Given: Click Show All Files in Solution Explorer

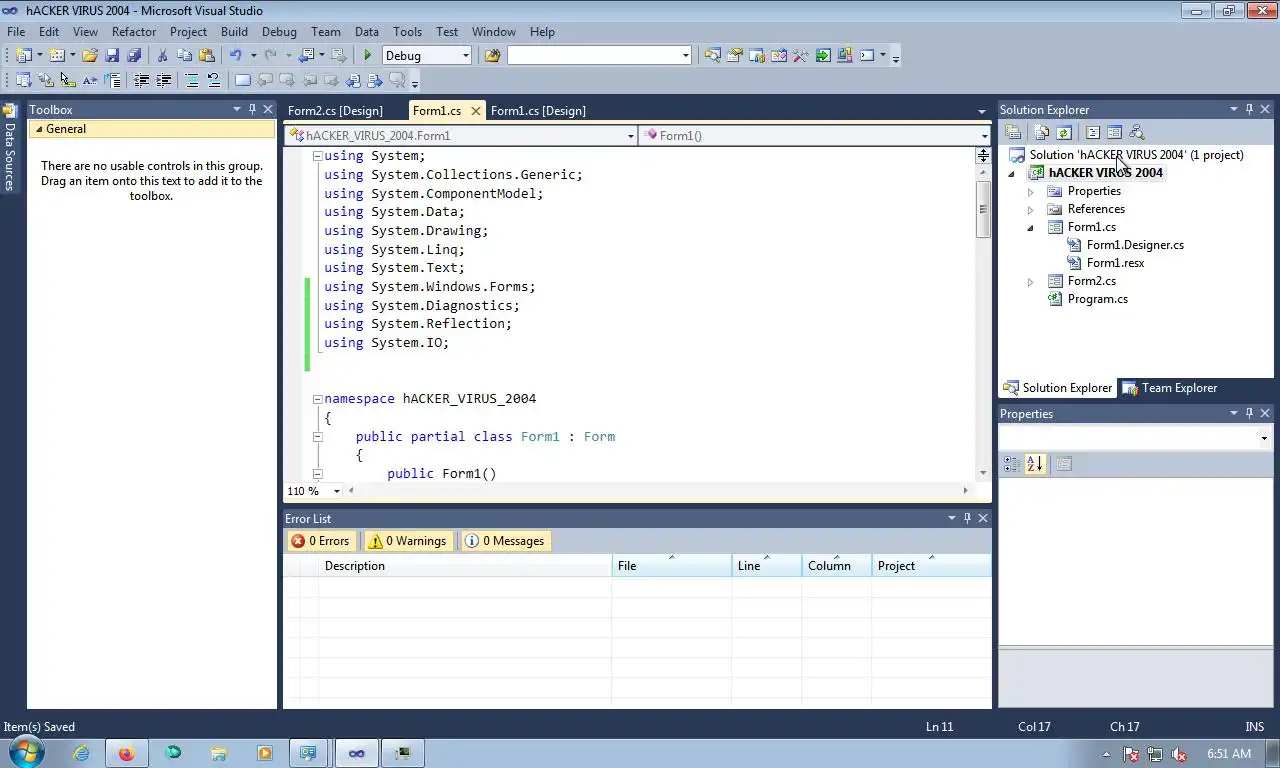Looking at the screenshot, I should (1042, 132).
